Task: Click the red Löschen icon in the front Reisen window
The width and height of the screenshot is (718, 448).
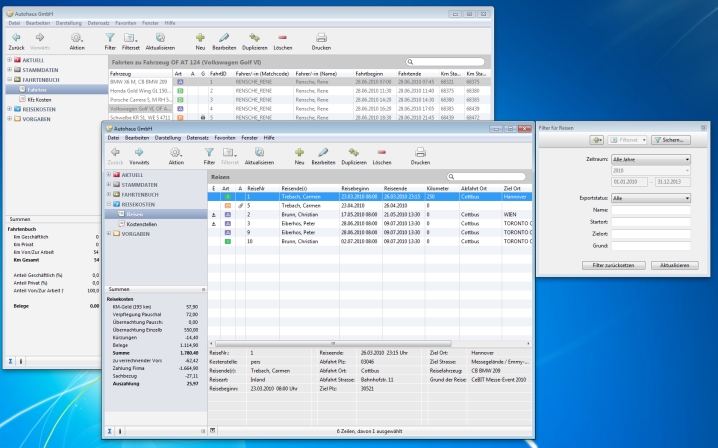Action: click(382, 152)
